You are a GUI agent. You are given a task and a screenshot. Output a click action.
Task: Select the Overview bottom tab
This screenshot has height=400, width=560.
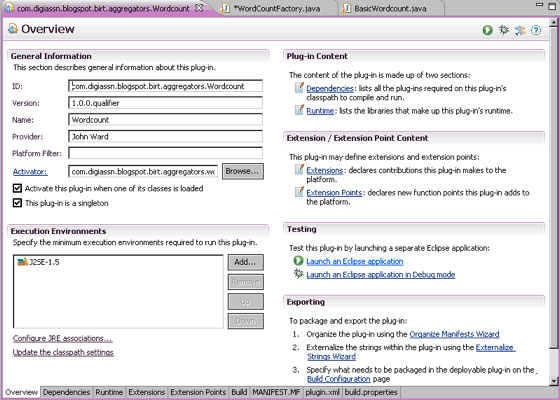point(21,392)
